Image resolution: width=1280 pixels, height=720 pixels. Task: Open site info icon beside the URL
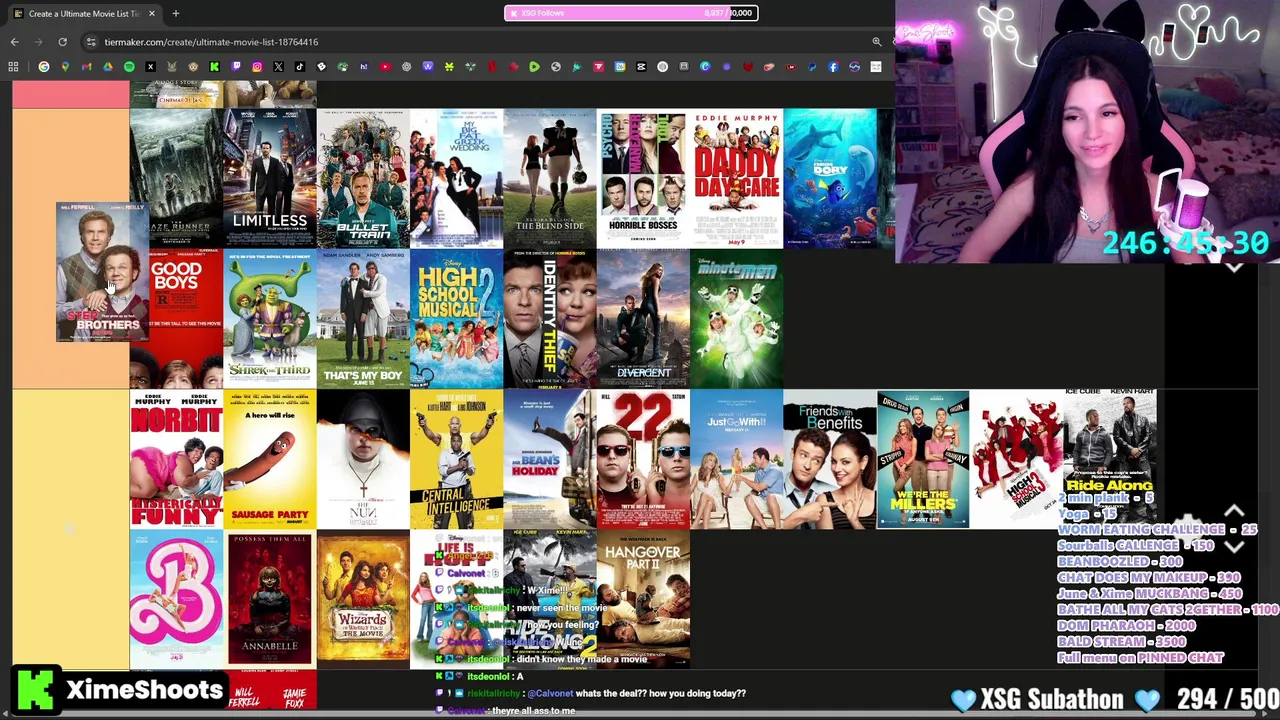click(x=91, y=42)
